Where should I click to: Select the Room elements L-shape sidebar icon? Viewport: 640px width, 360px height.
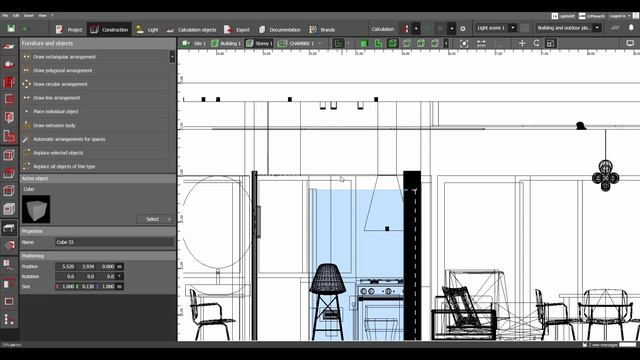(9, 136)
